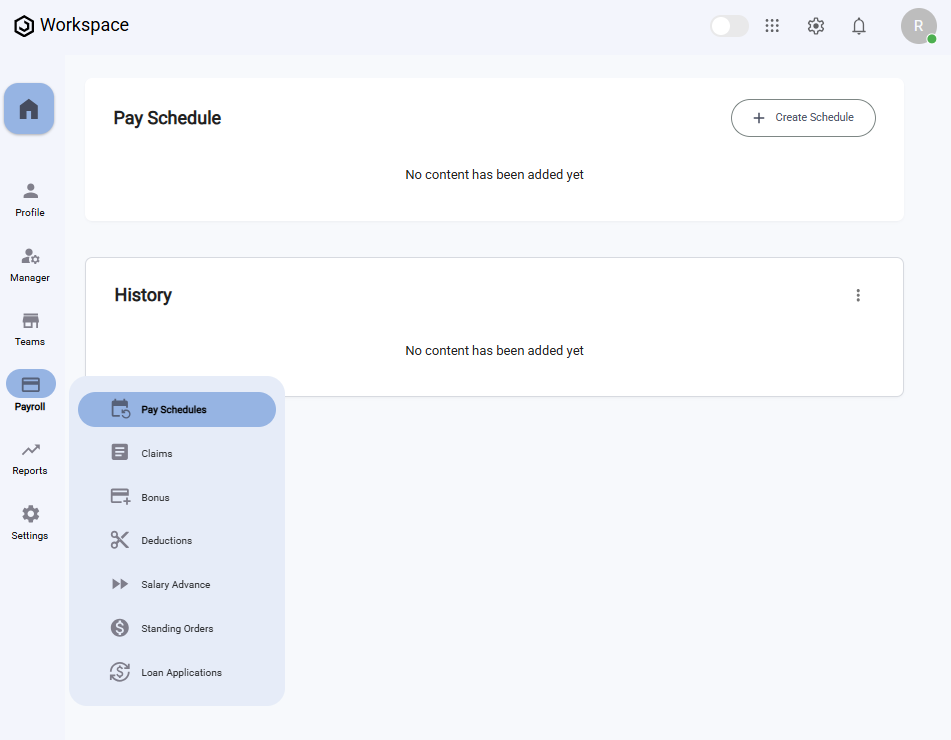Click the Create Schedule button
Image resolution: width=951 pixels, height=740 pixels.
point(803,118)
